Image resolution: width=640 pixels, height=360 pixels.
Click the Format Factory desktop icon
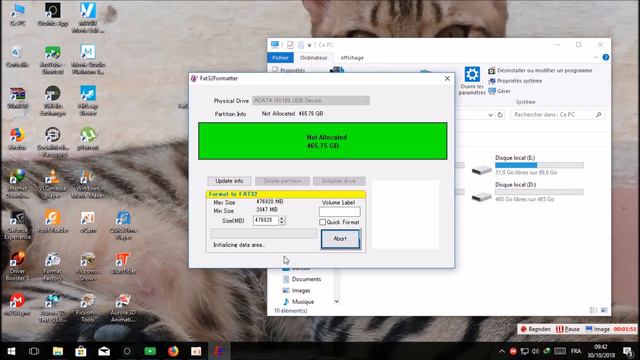click(53, 266)
